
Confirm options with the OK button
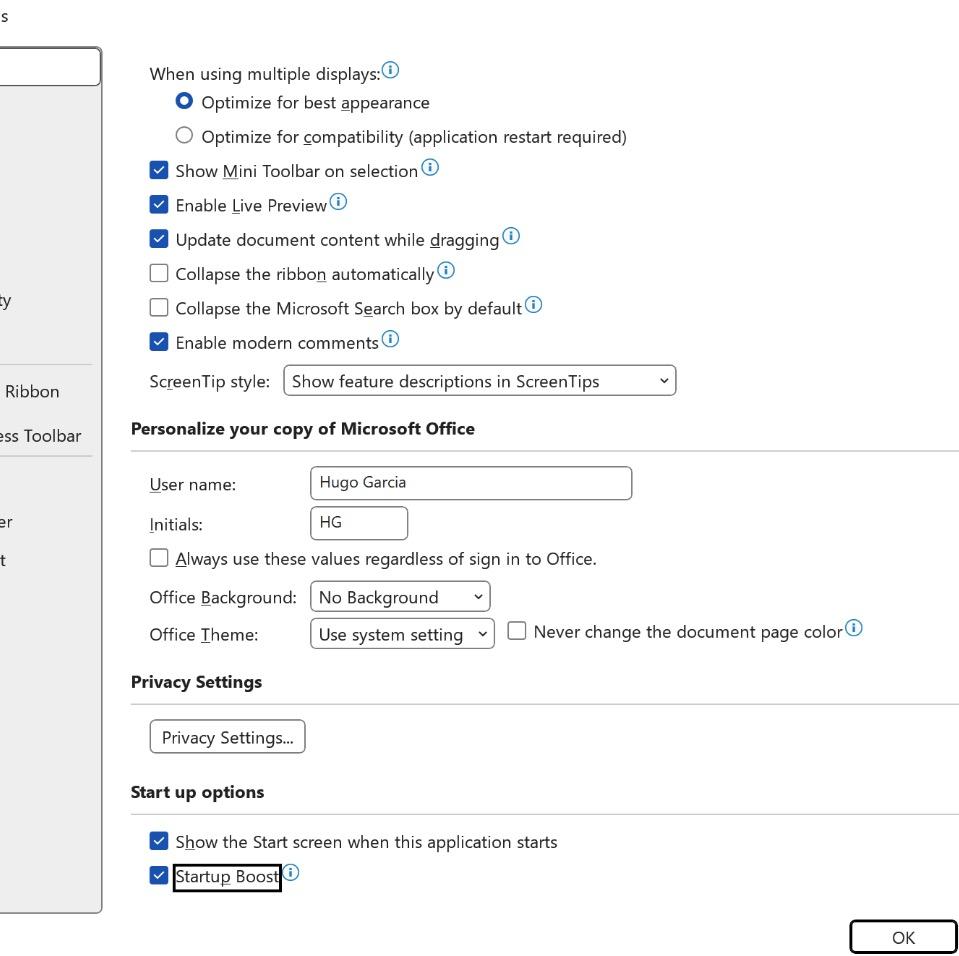pos(903,937)
